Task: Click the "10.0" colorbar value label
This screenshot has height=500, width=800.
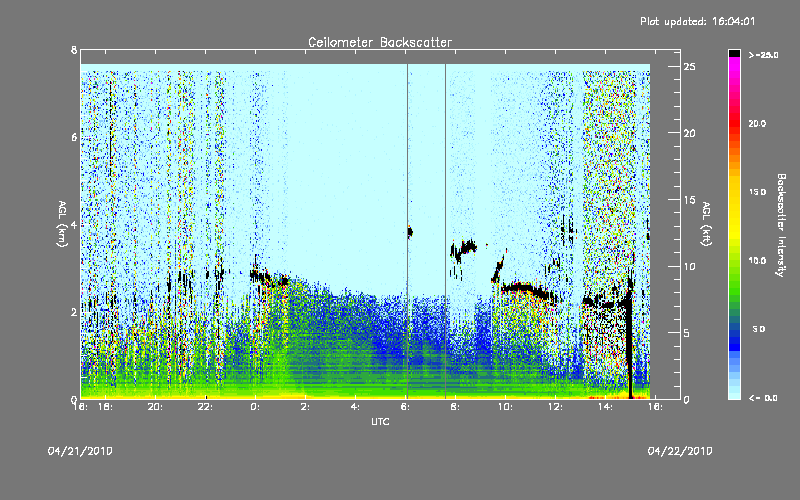Action: click(757, 260)
